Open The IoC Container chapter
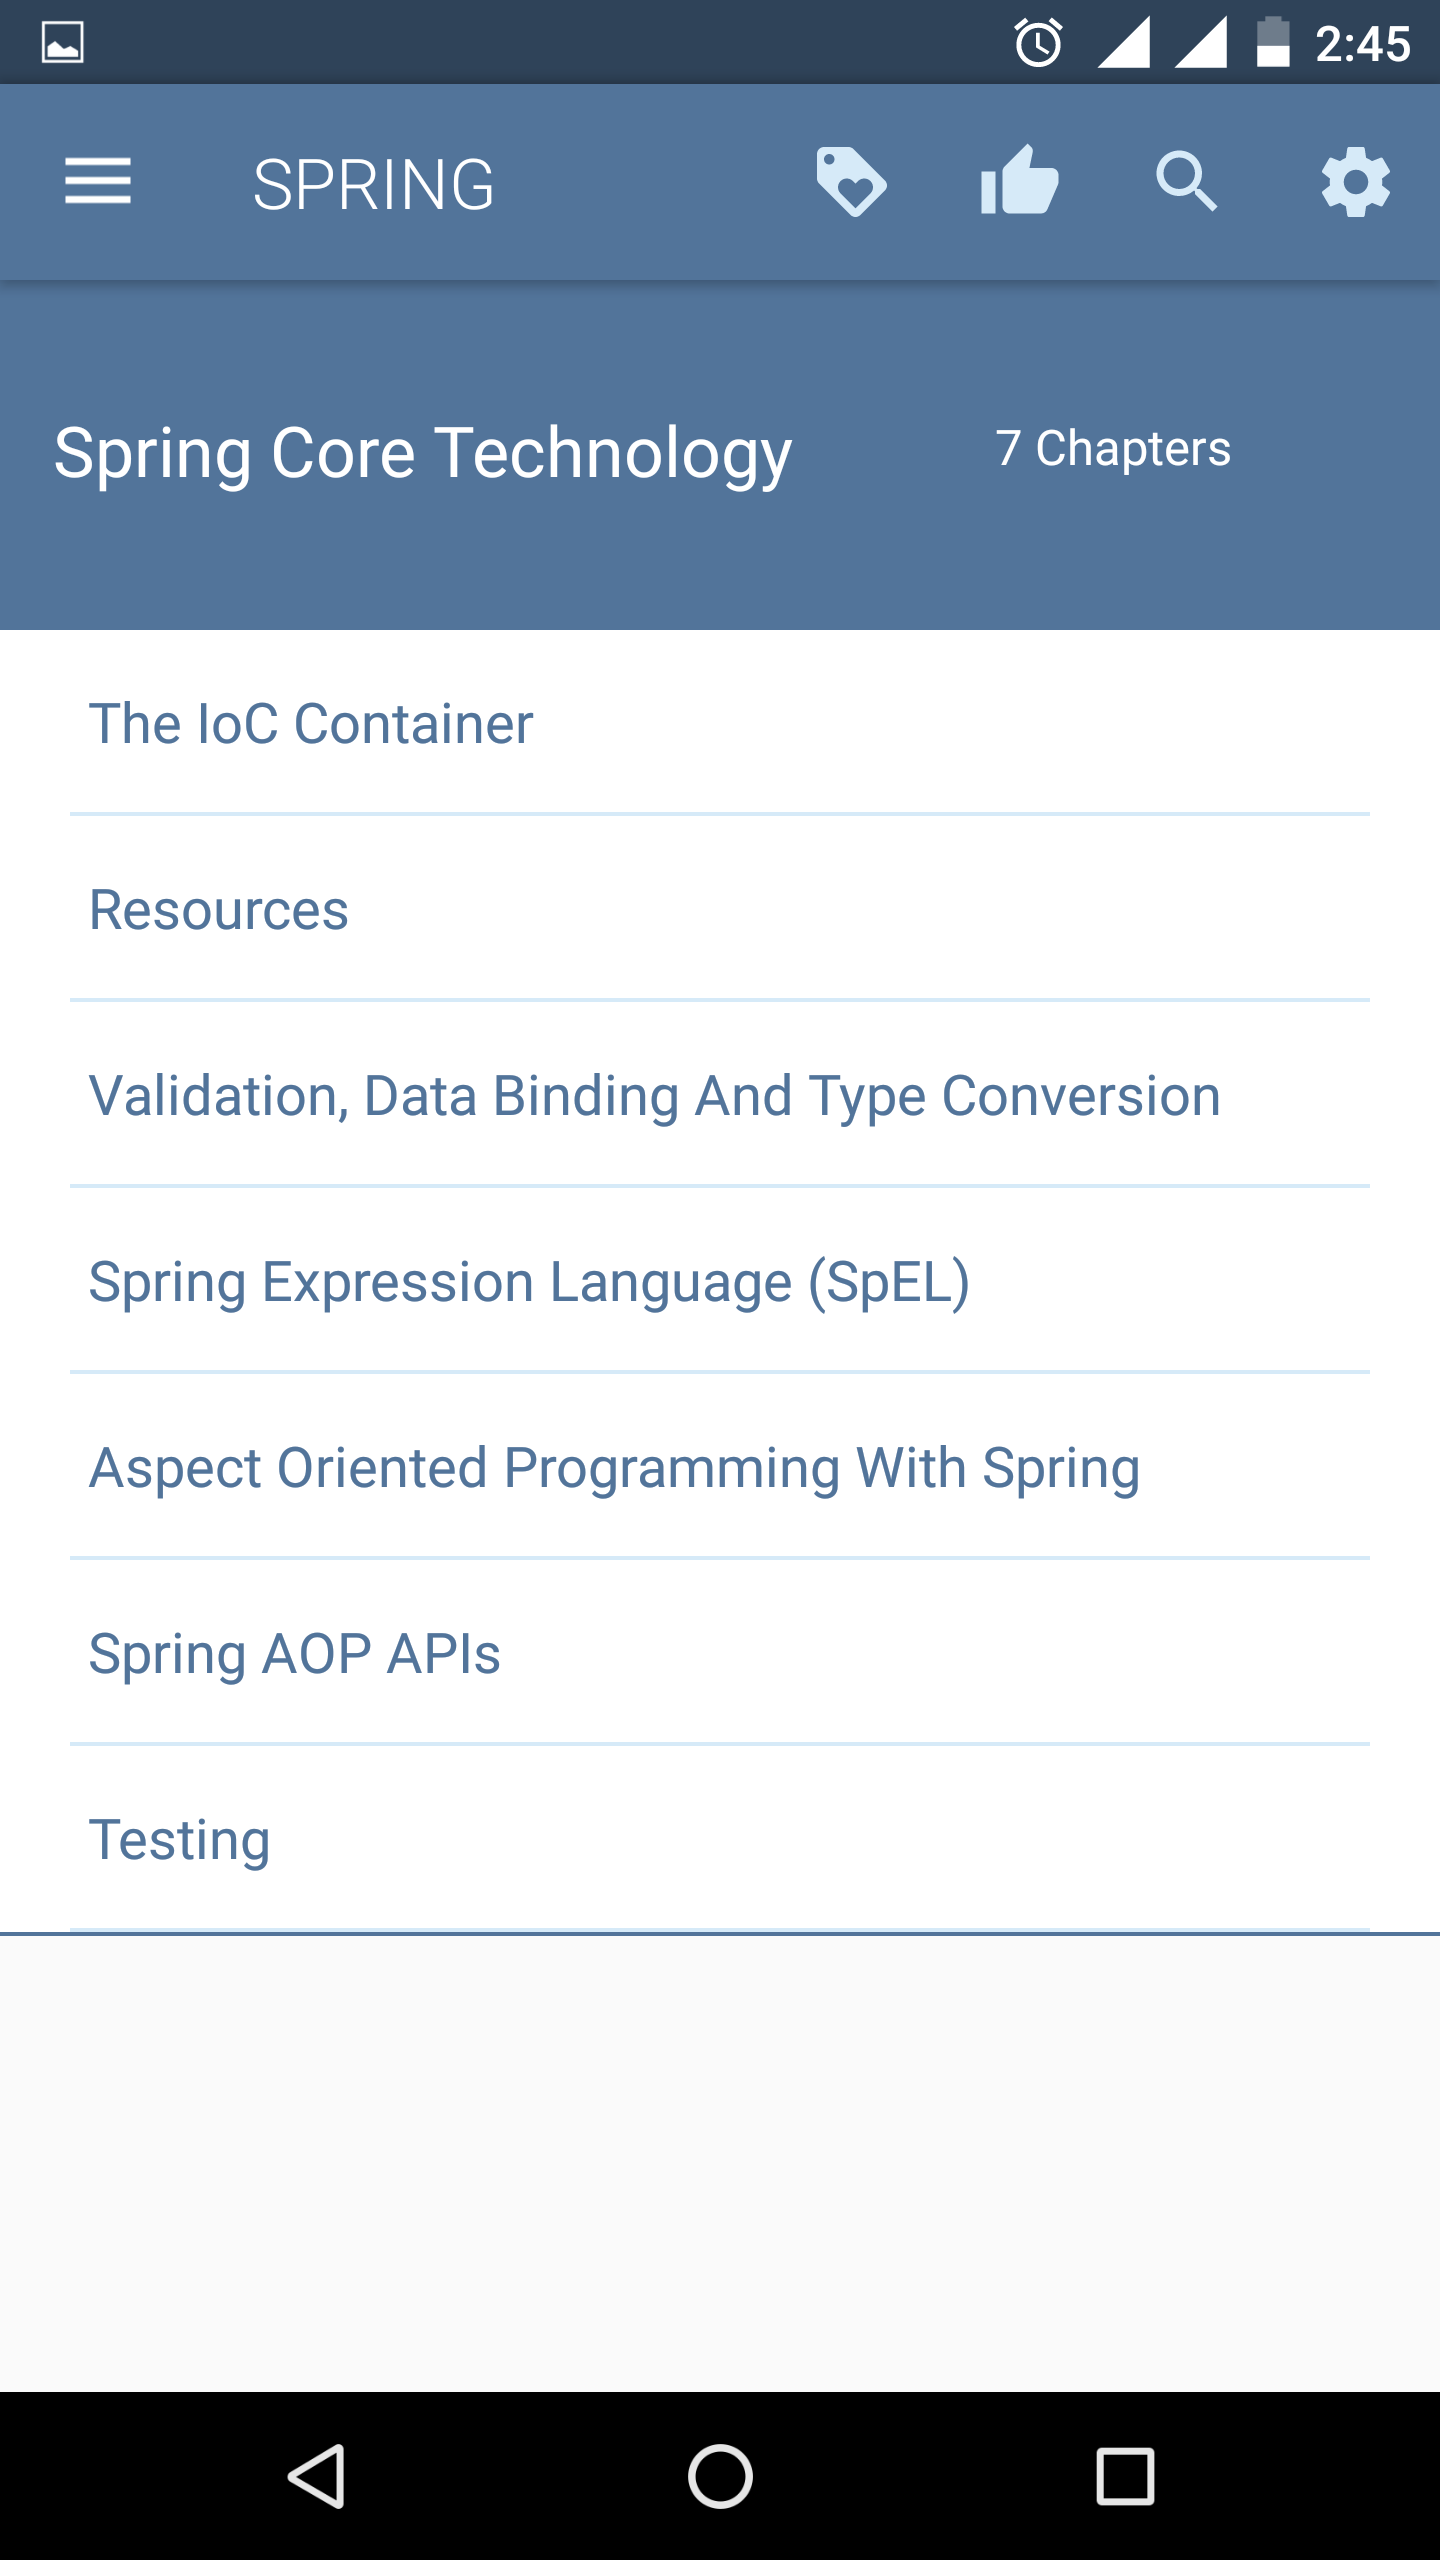Screen dimensions: 1440x2560 (x=311, y=723)
